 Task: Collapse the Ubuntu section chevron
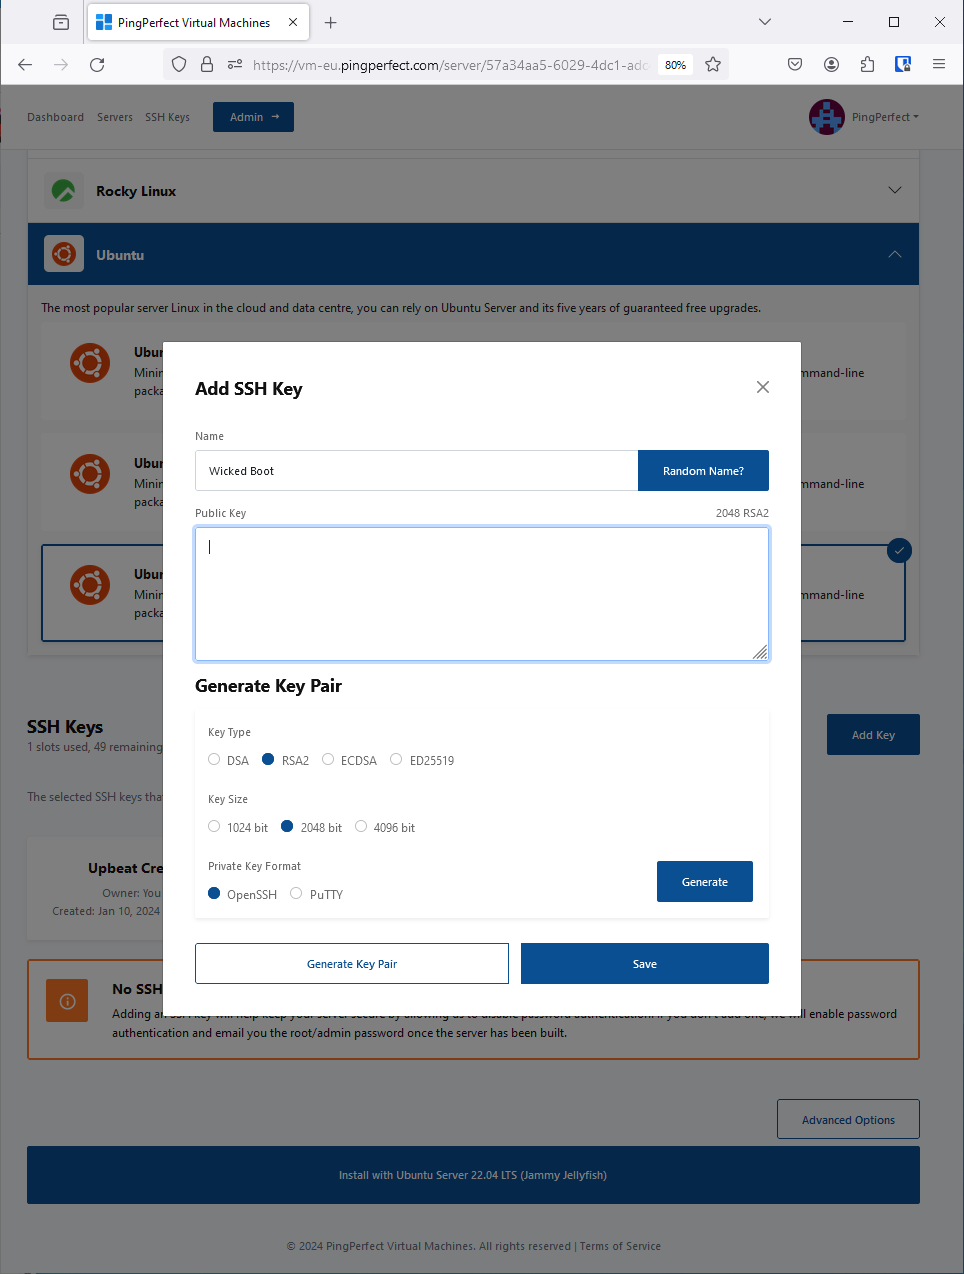[x=894, y=254]
